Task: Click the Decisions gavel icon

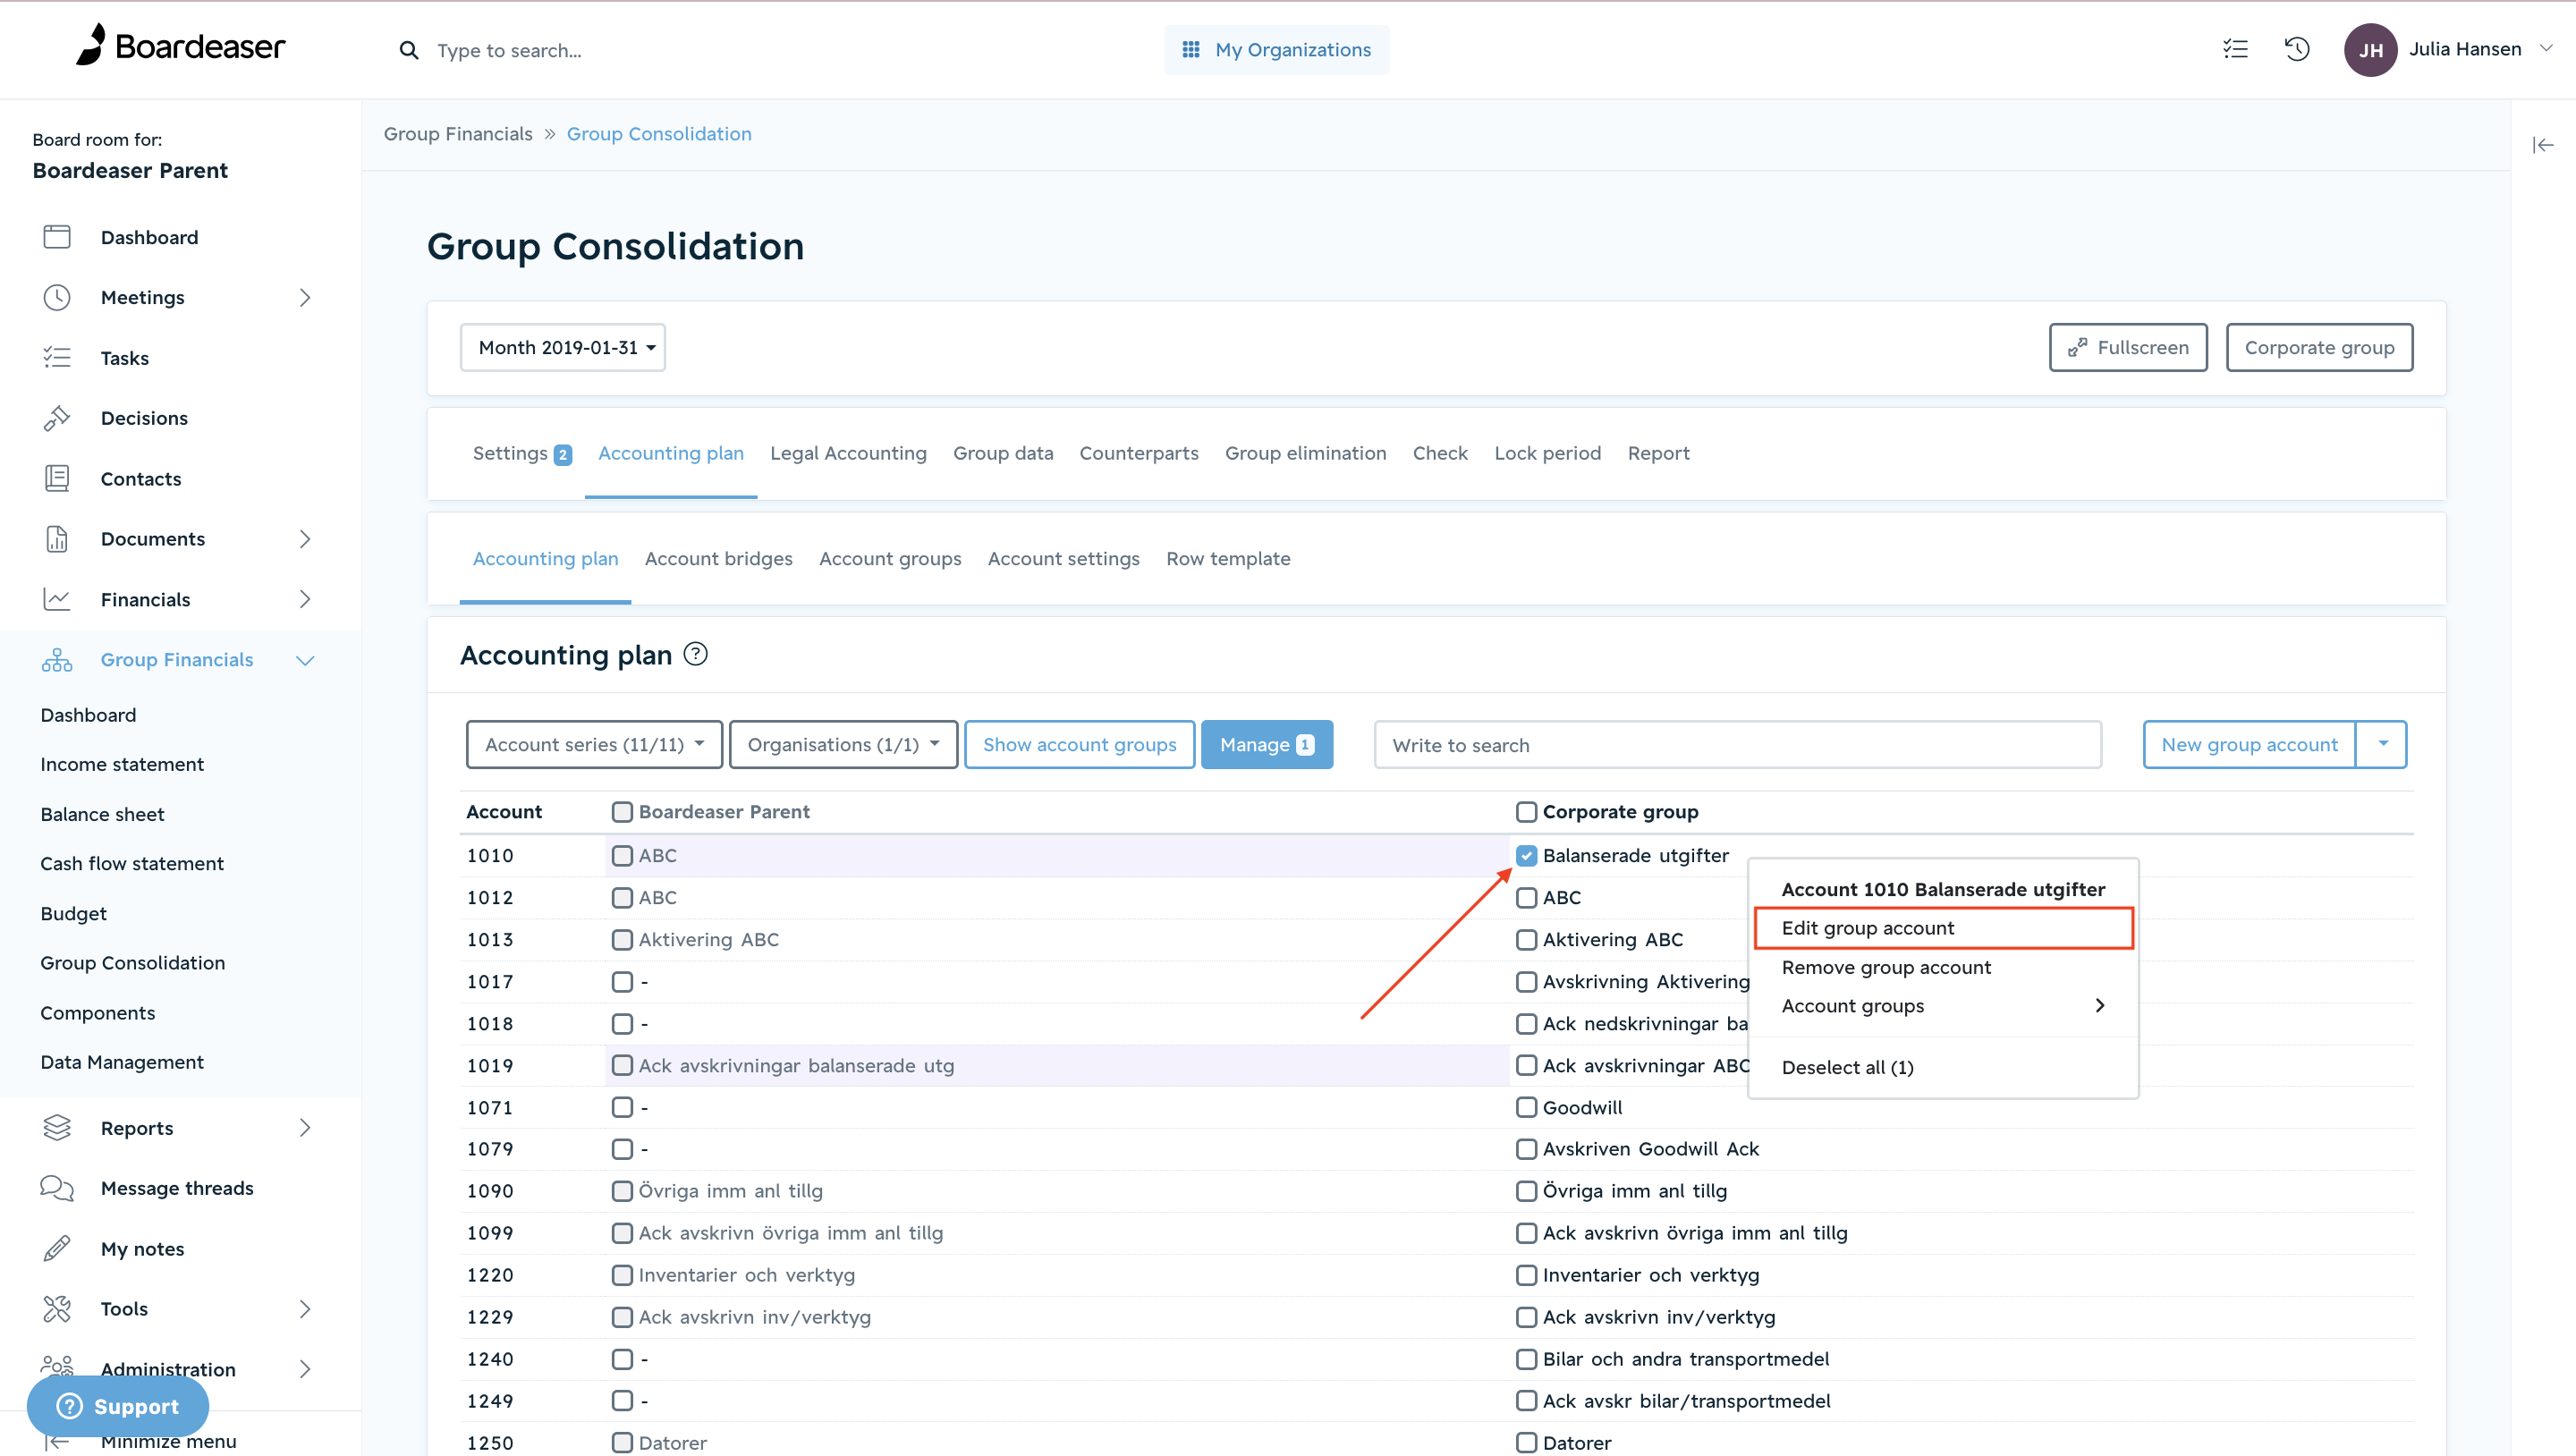Action: pyautogui.click(x=57, y=418)
